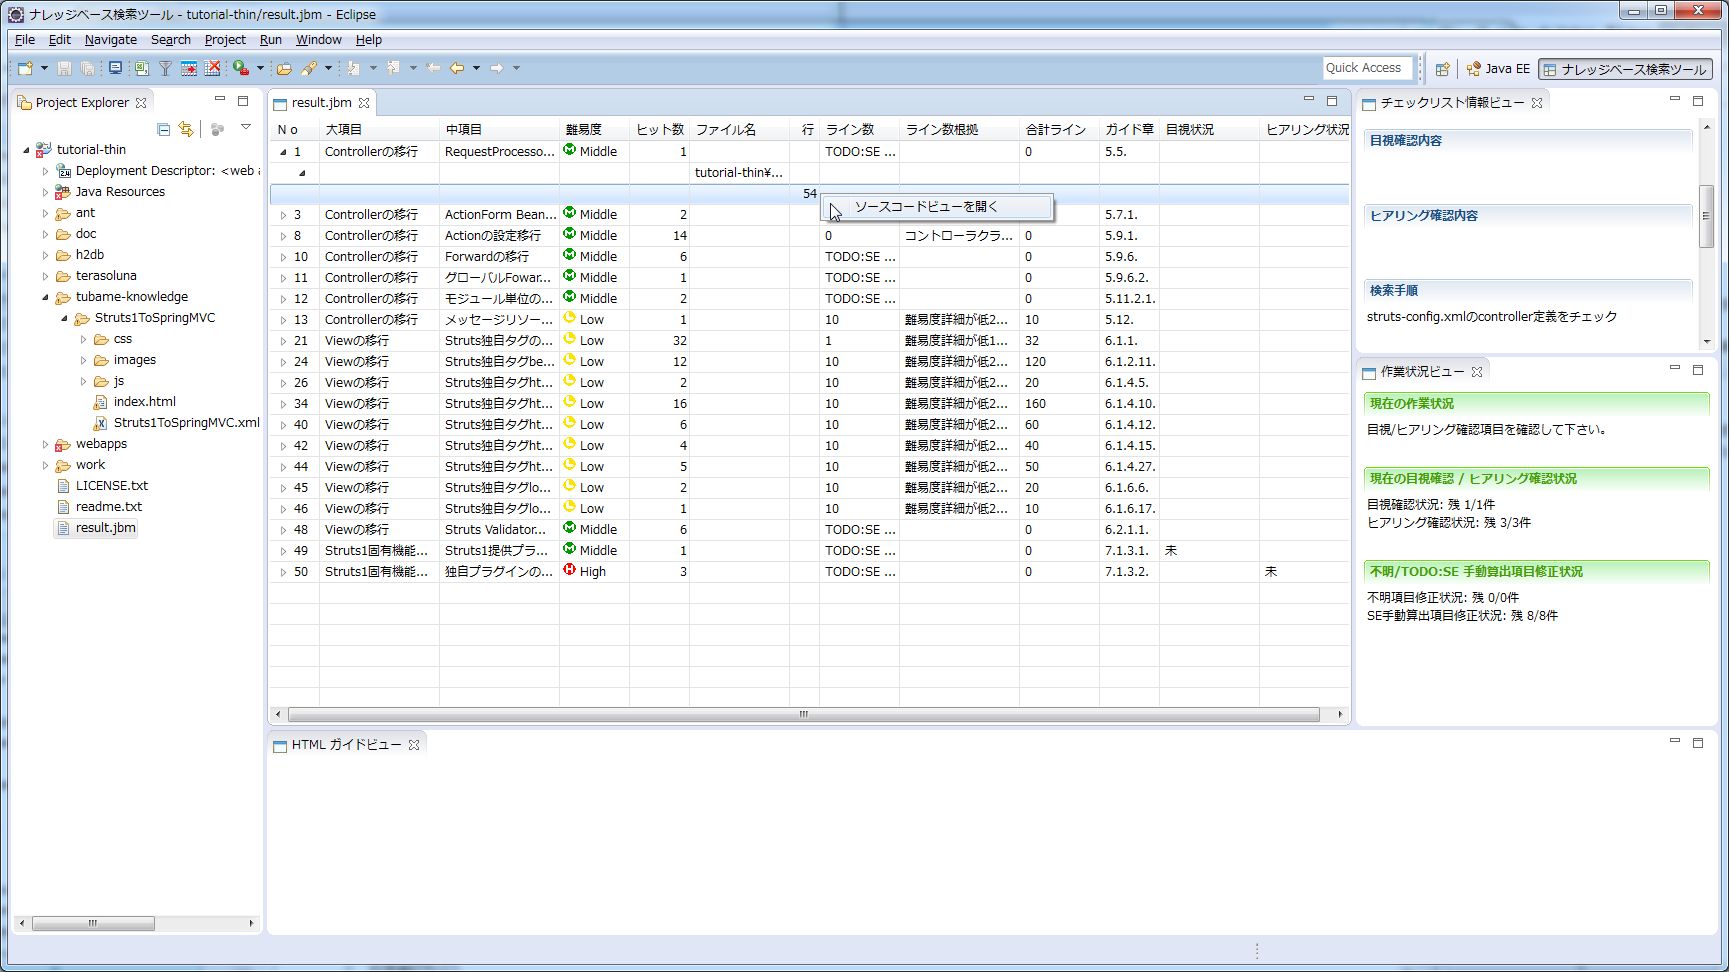Screen dimensions: 1729x972
Task: Collapse the tutorial-thin project node
Action: [27, 150]
